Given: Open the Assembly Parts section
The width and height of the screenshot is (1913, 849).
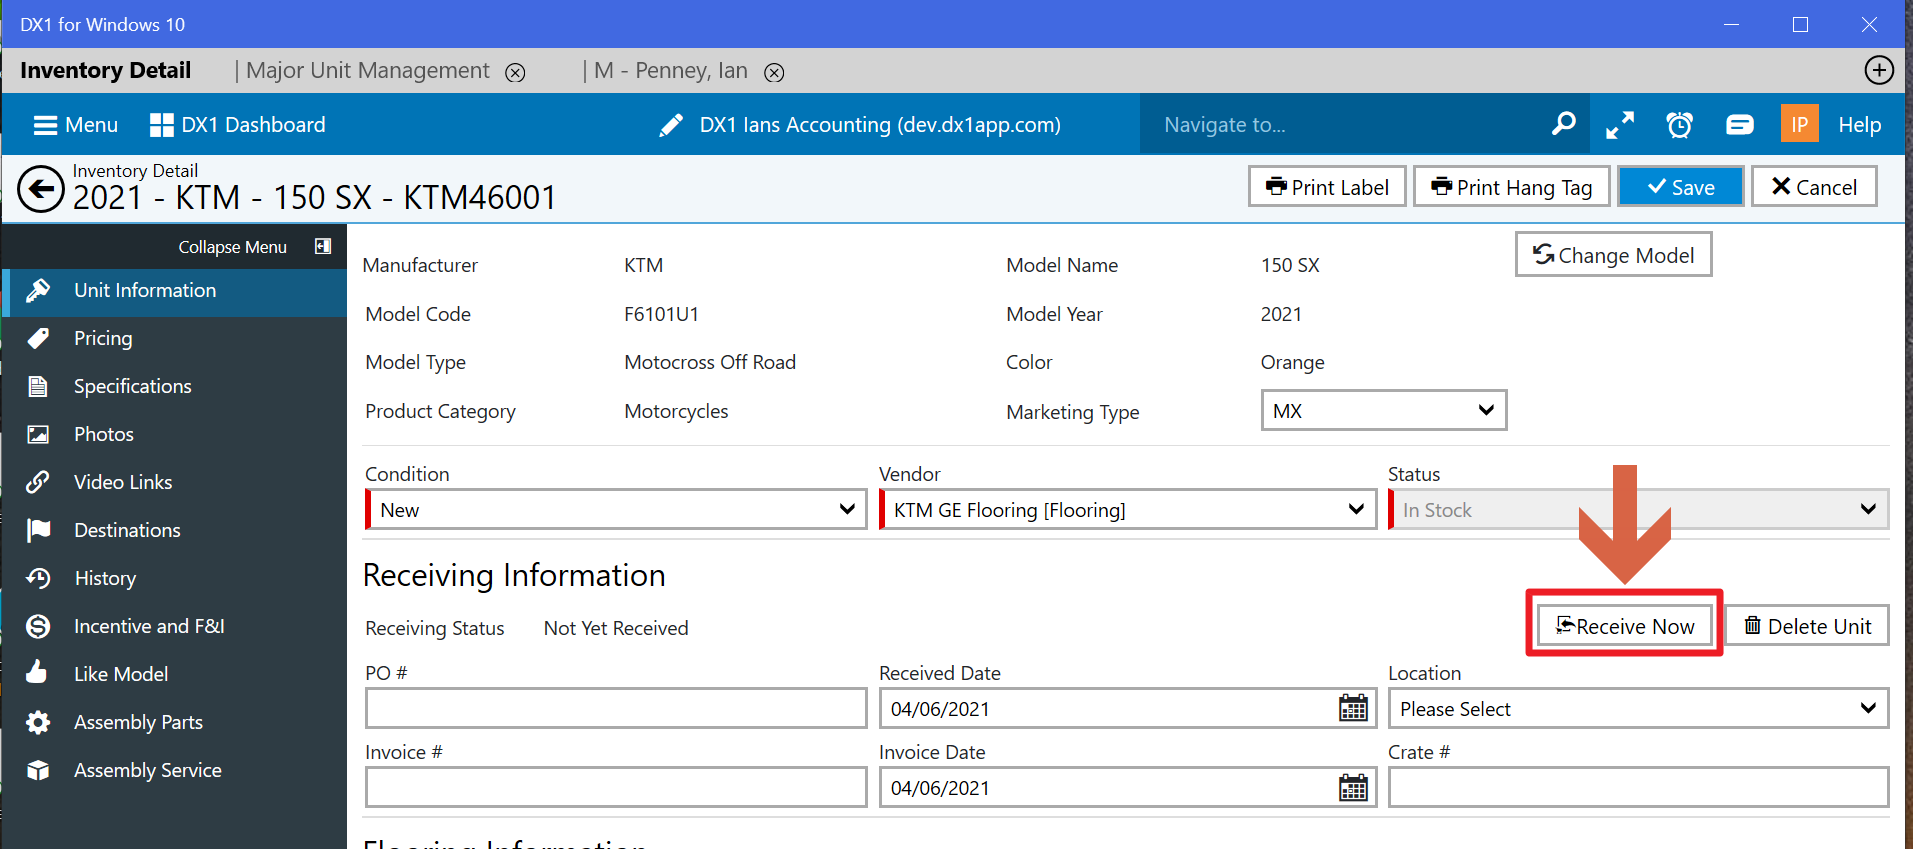Looking at the screenshot, I should [175, 722].
